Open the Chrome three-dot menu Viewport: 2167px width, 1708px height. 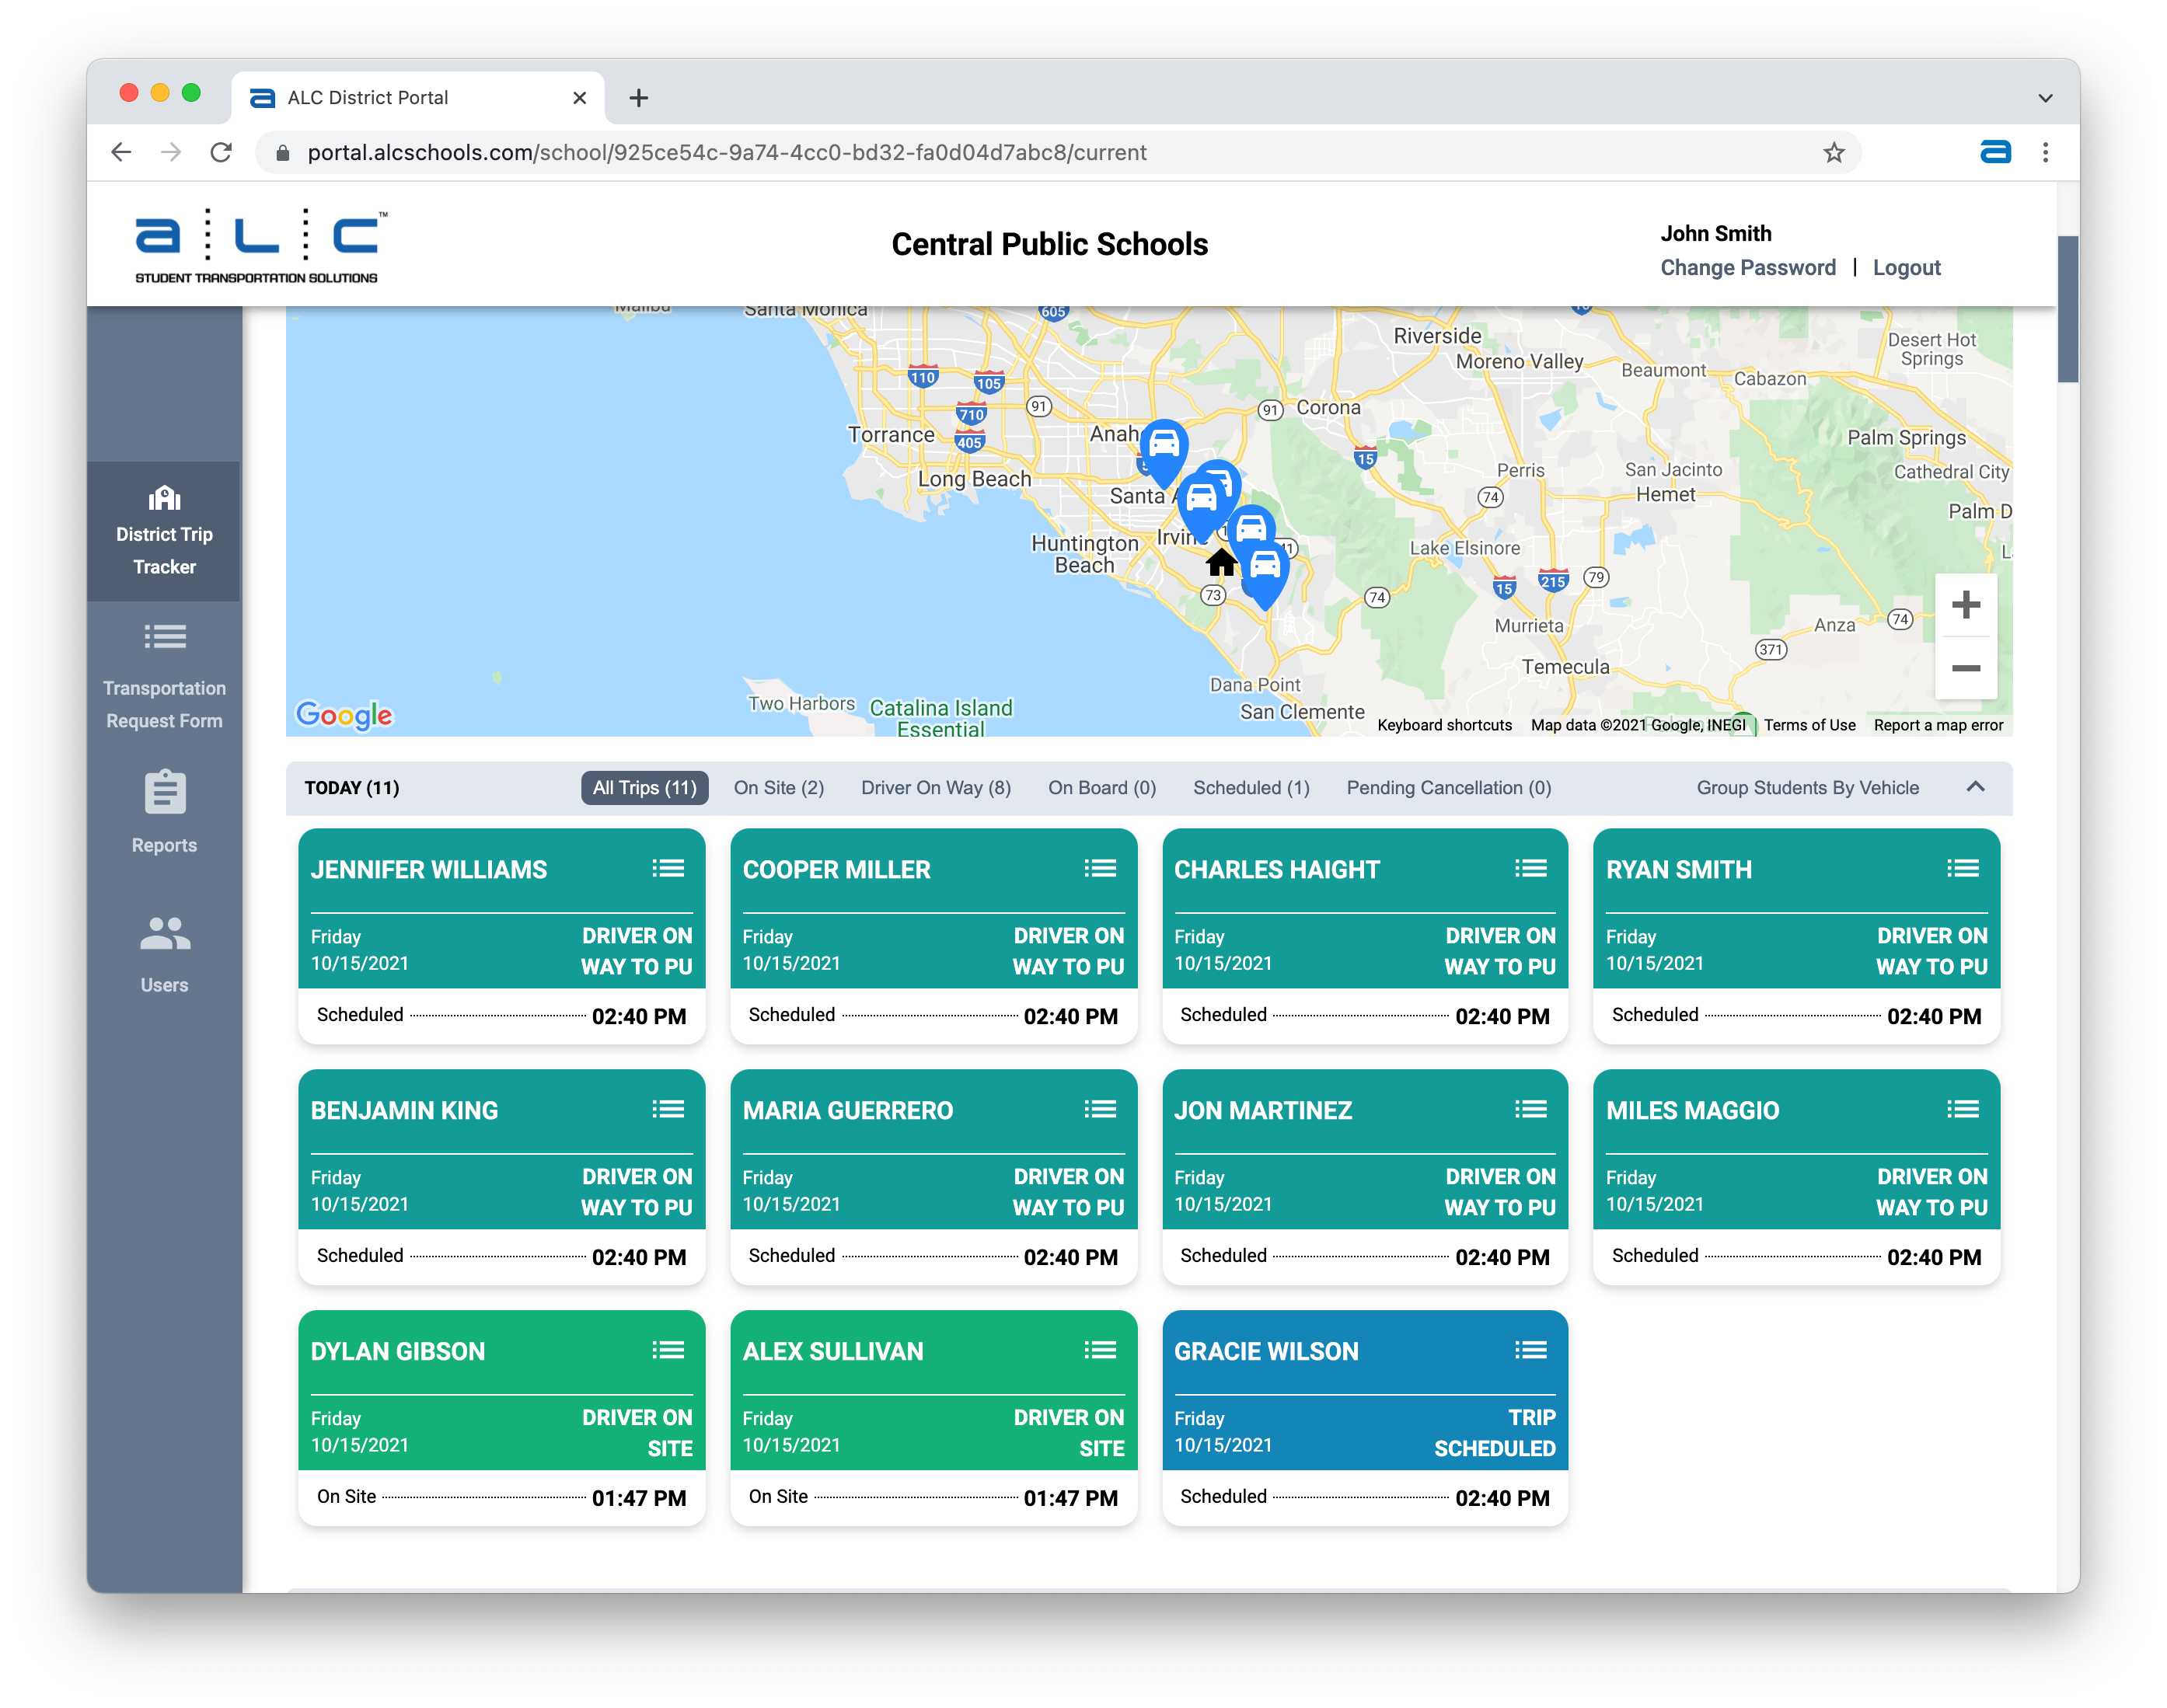[x=2045, y=152]
